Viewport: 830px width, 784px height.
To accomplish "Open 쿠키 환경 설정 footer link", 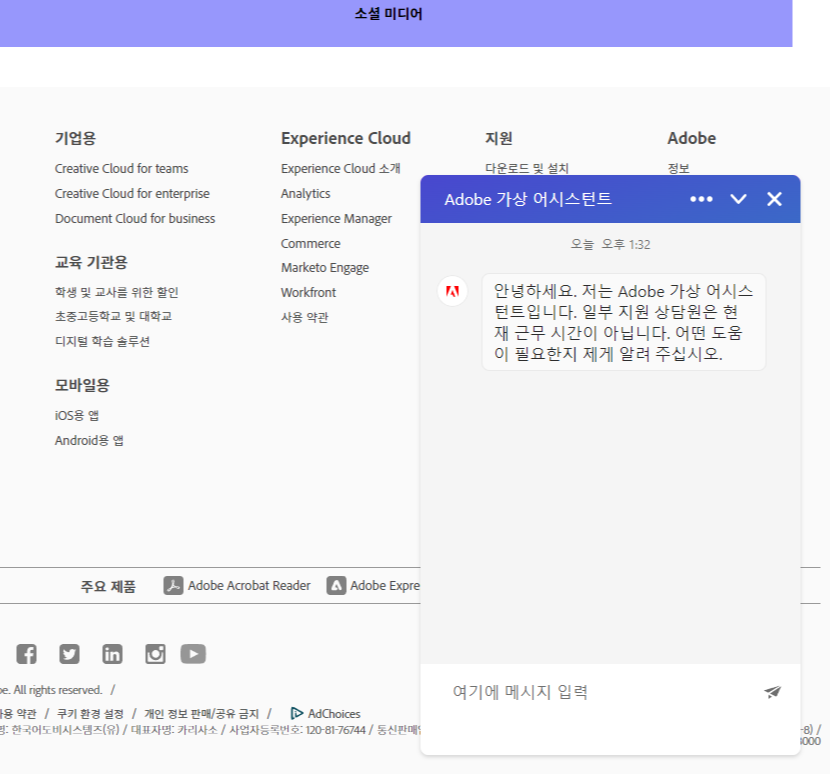I will pos(90,714).
